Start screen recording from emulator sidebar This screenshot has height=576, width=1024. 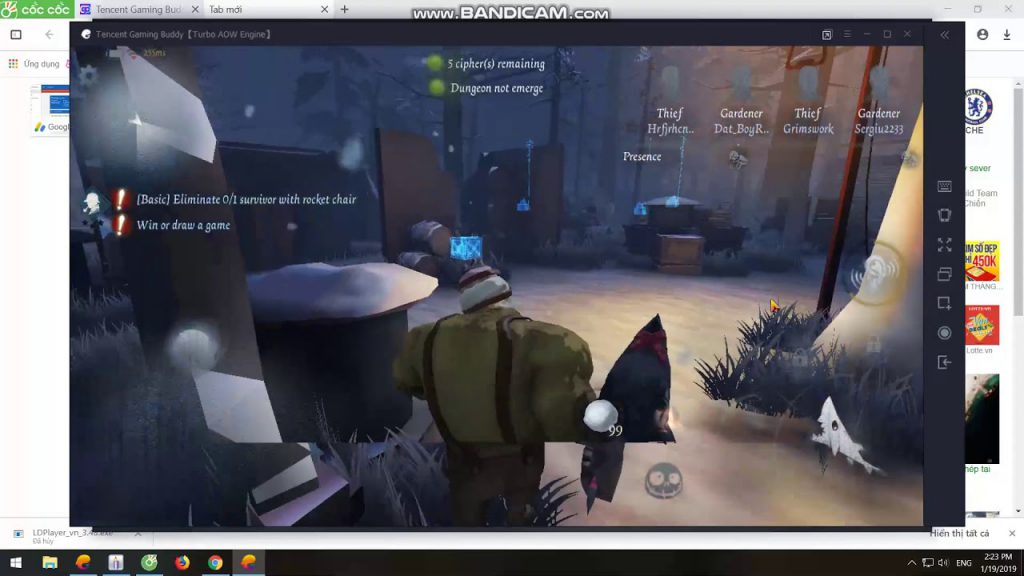944,333
